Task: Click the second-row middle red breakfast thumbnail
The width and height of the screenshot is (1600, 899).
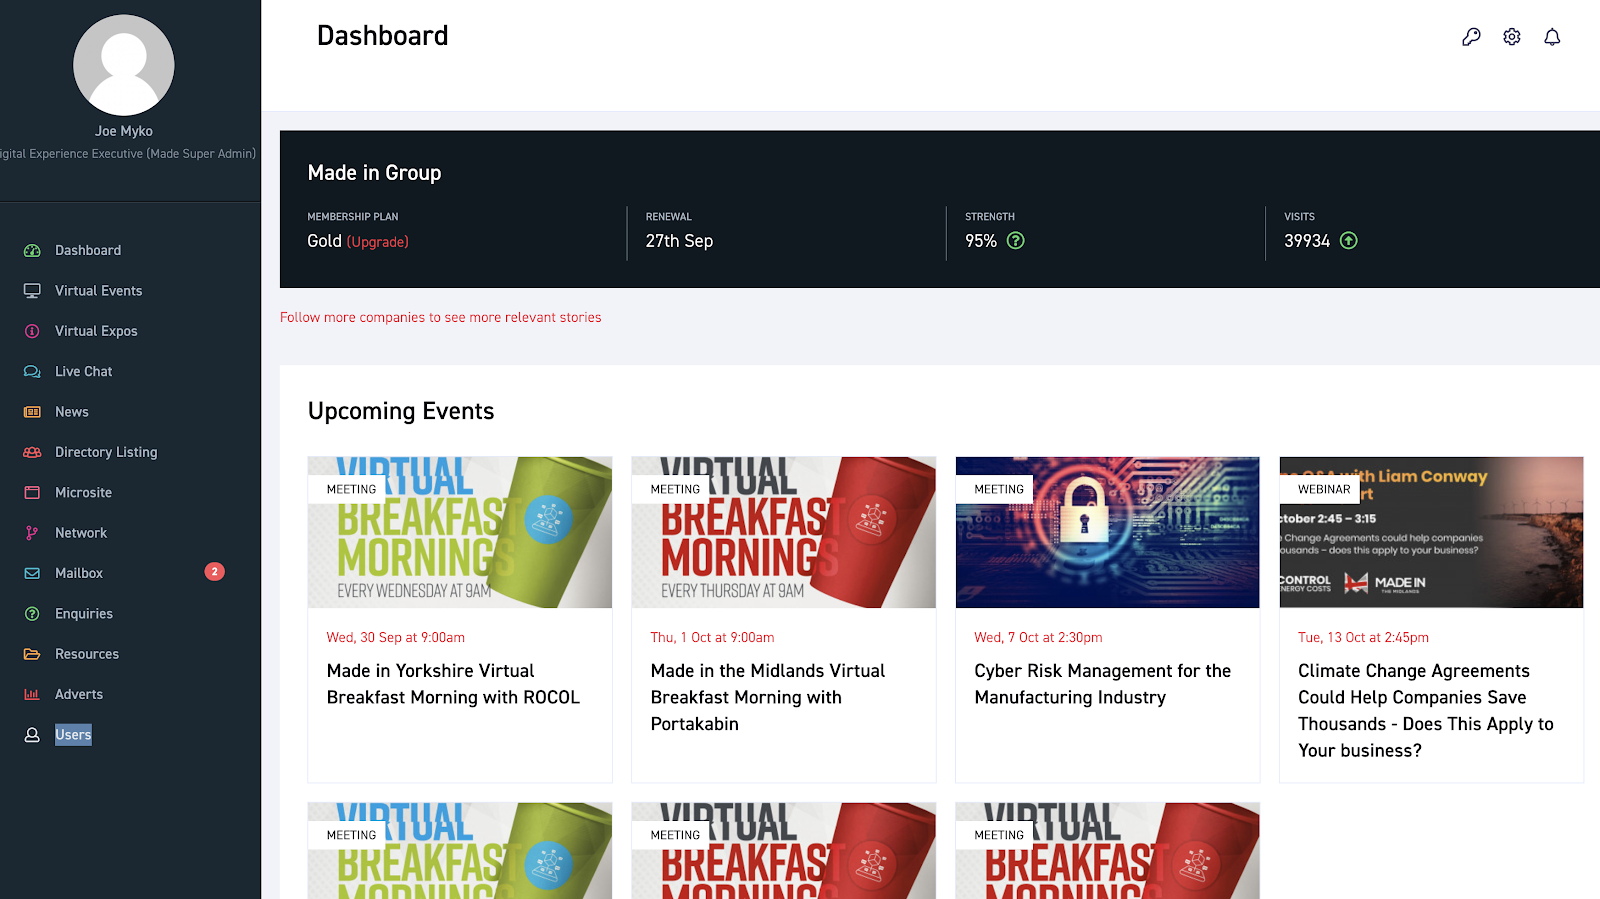Action: point(784,851)
